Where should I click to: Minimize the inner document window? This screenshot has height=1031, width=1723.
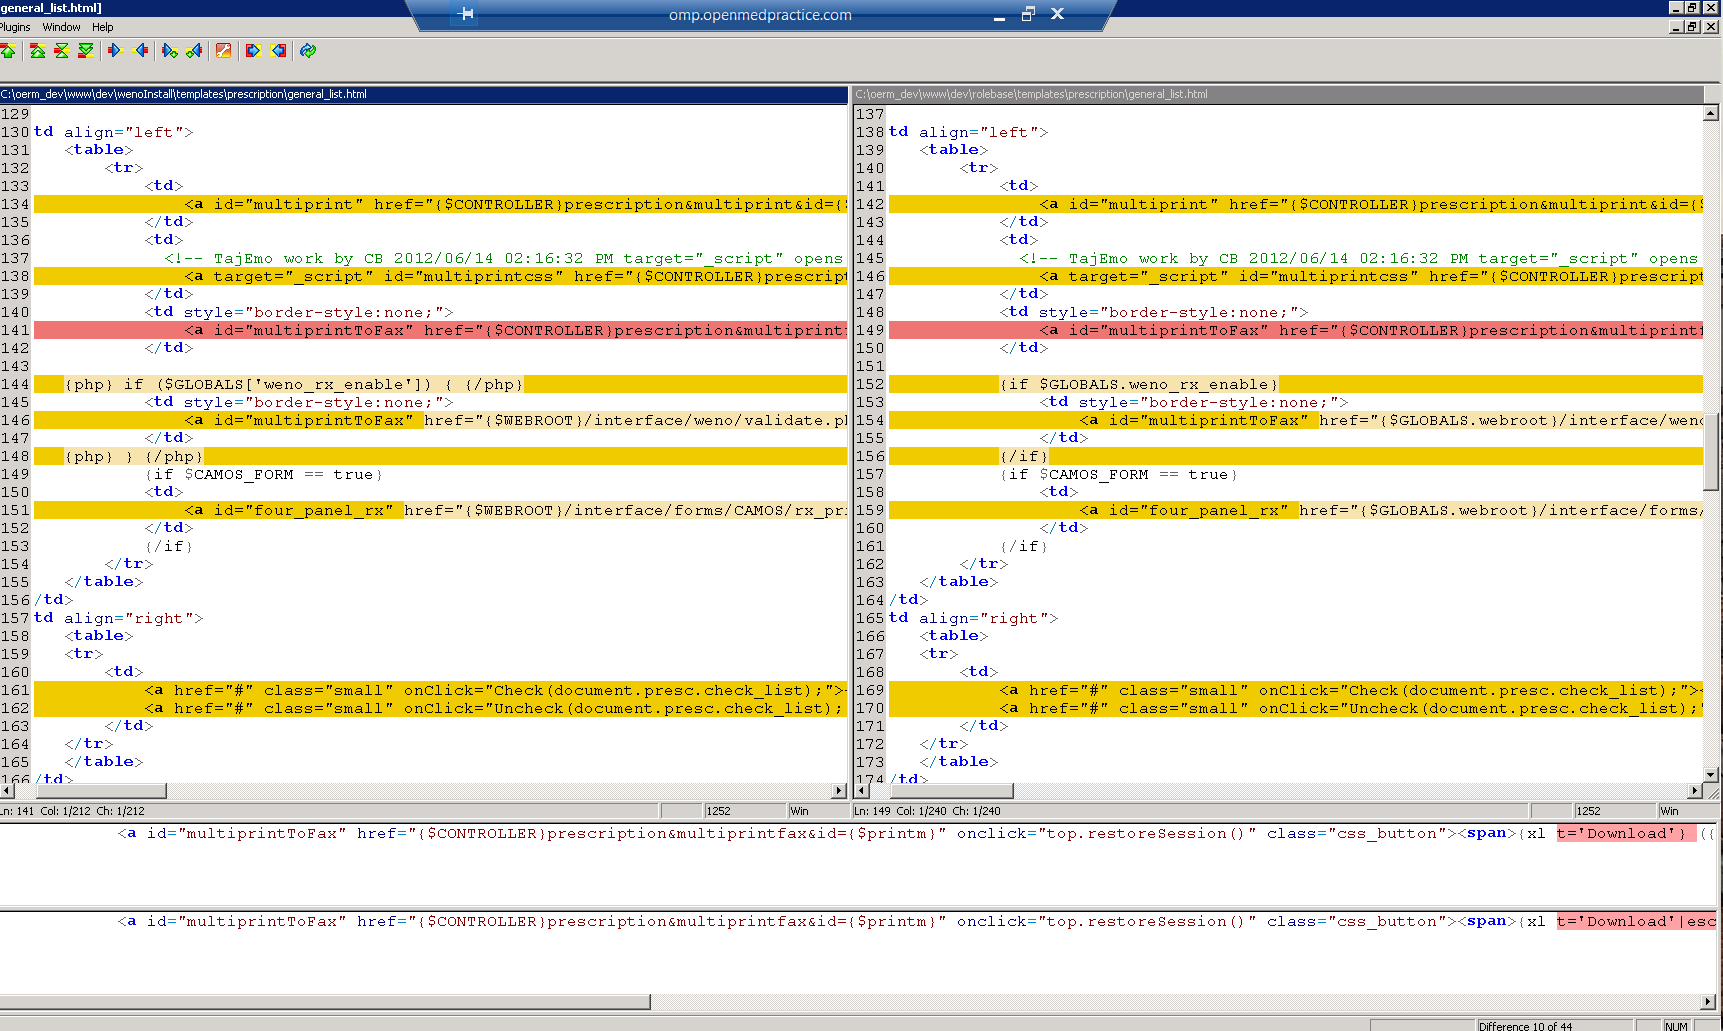(1677, 27)
